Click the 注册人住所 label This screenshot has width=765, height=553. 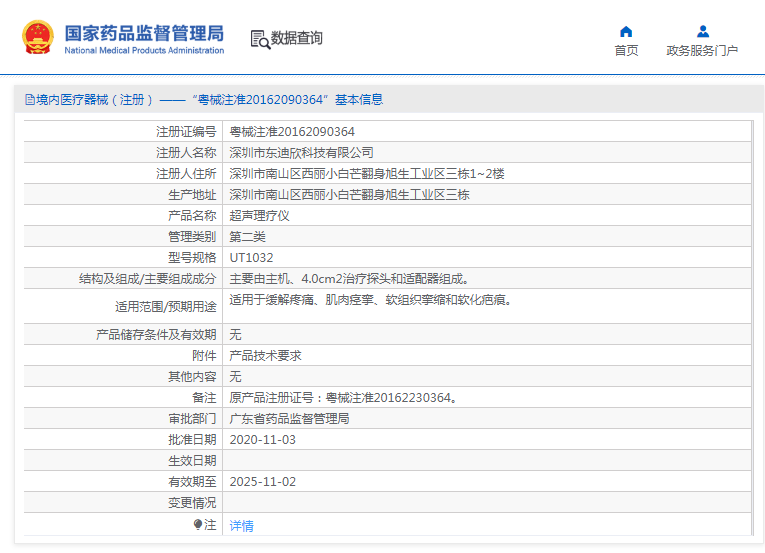pos(186,174)
